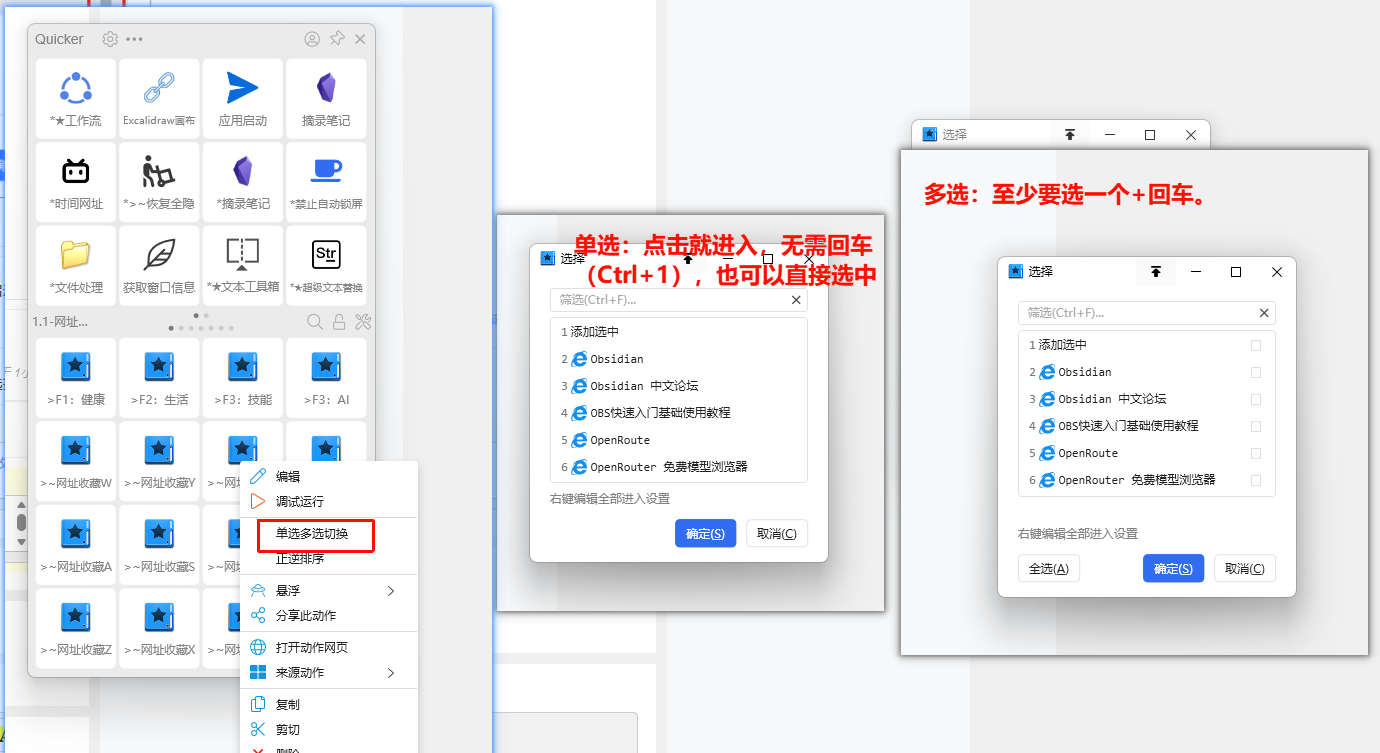Viewport: 1380px width, 753px height.
Task: Launch the Excalidraw画布 chain-link icon
Action: coord(159,89)
